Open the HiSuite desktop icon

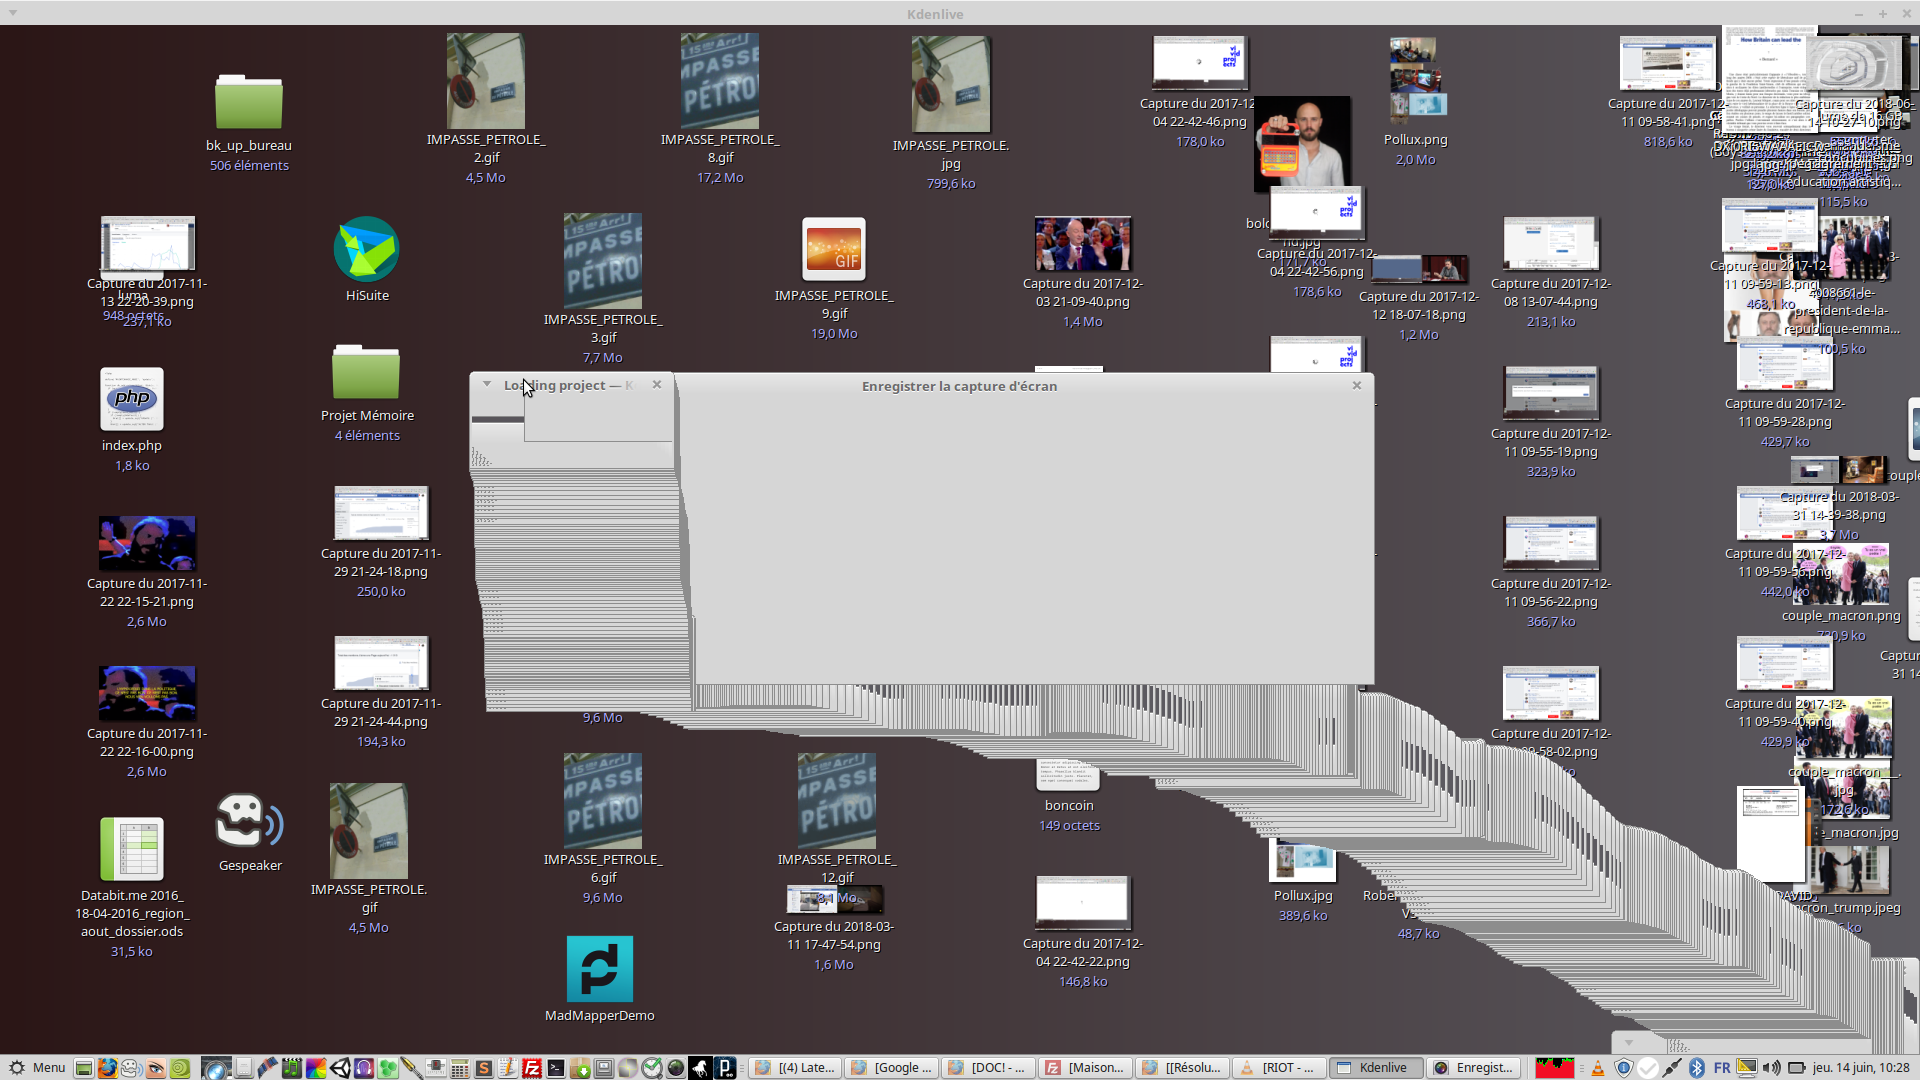point(366,250)
